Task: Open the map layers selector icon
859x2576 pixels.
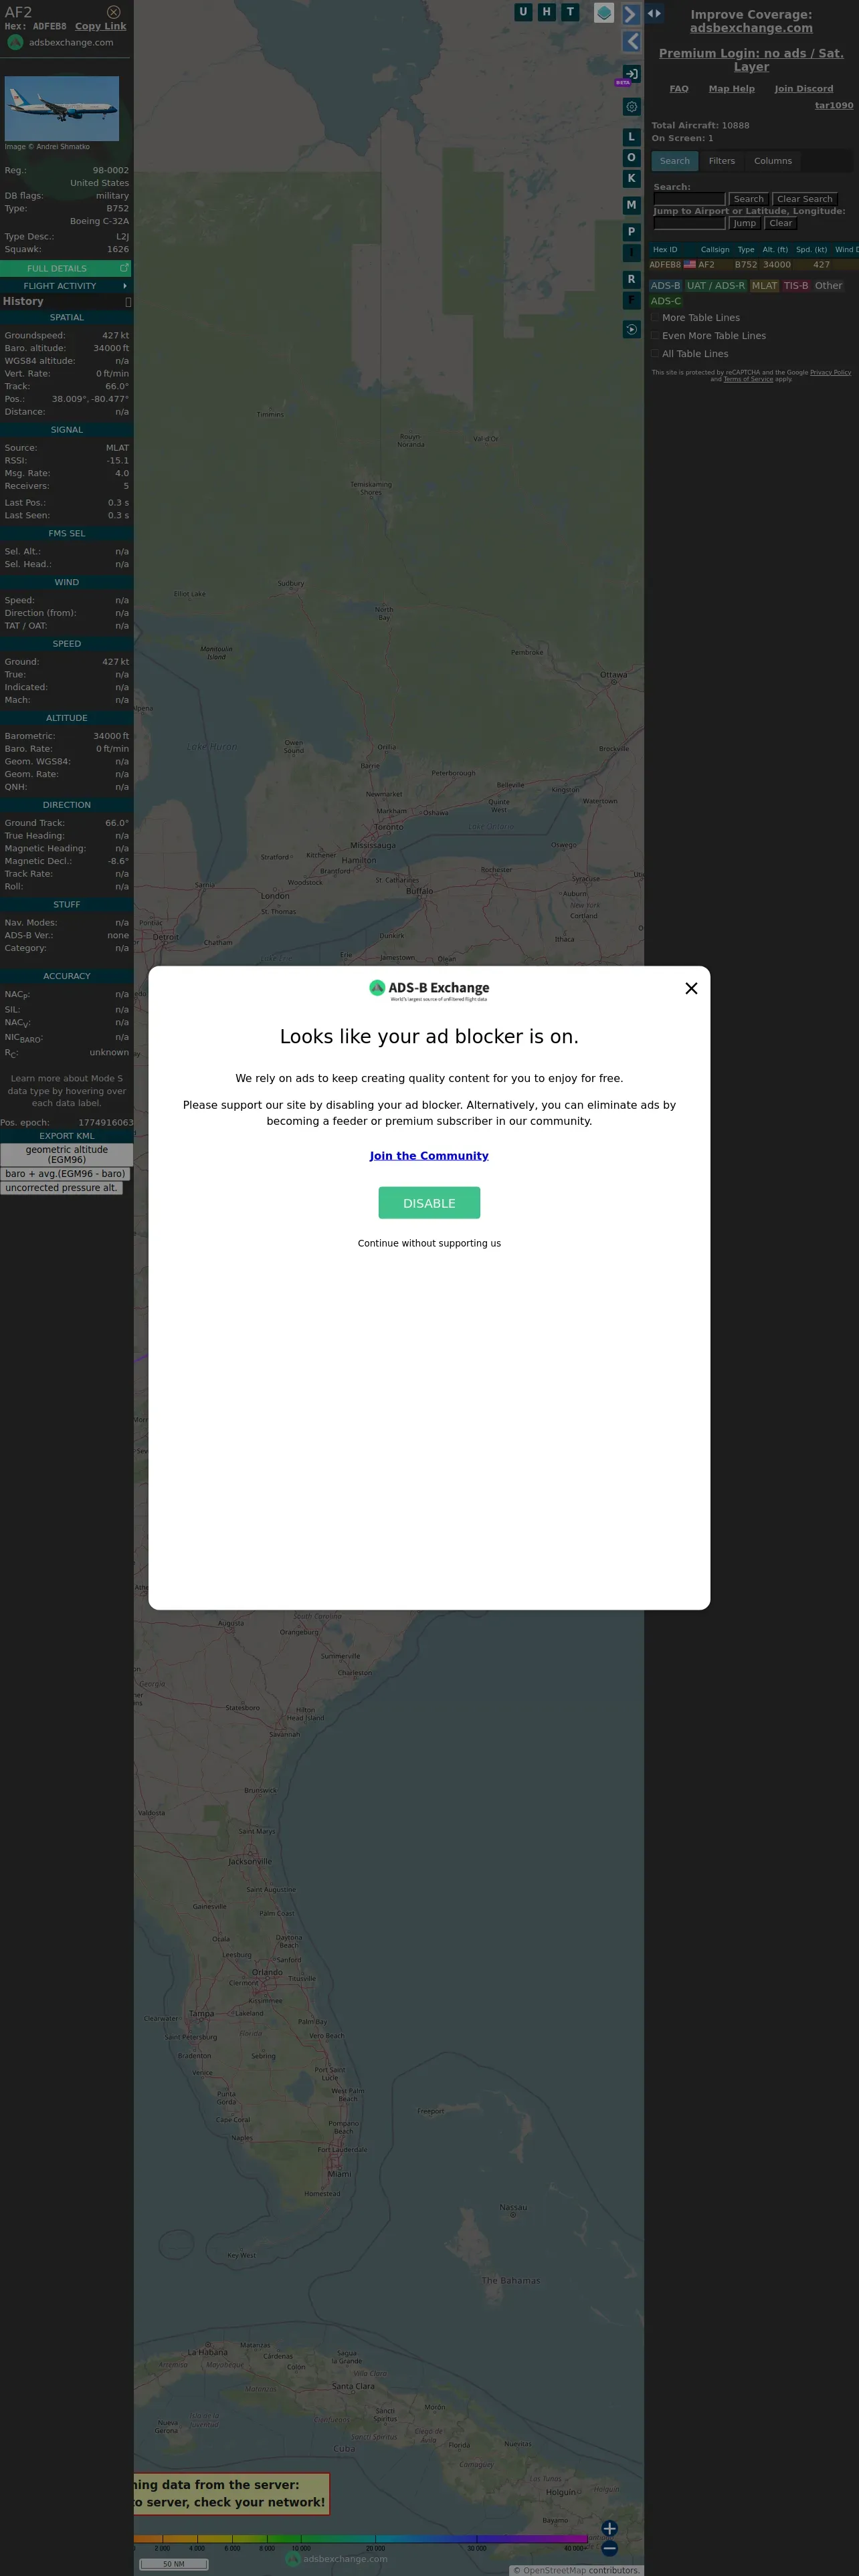Action: (x=604, y=13)
